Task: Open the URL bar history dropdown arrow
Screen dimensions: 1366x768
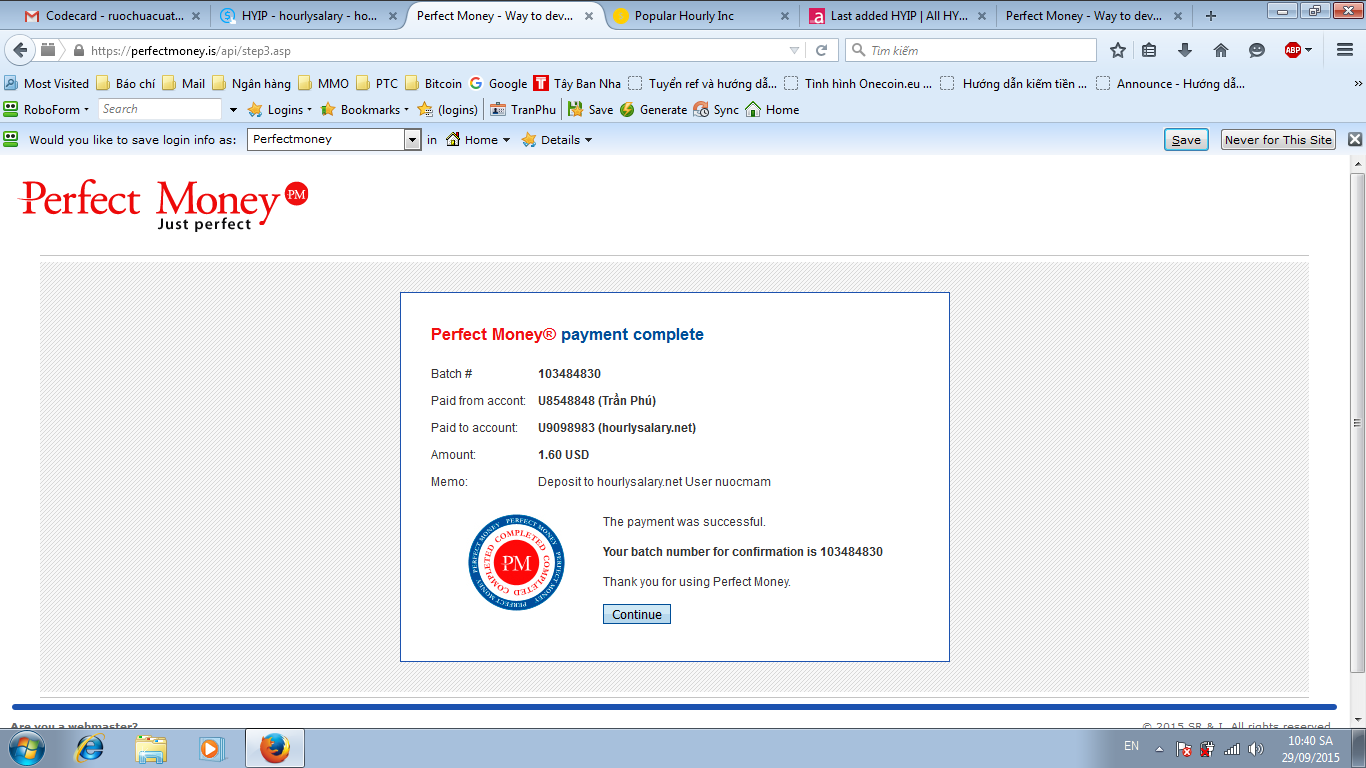Action: tap(795, 50)
